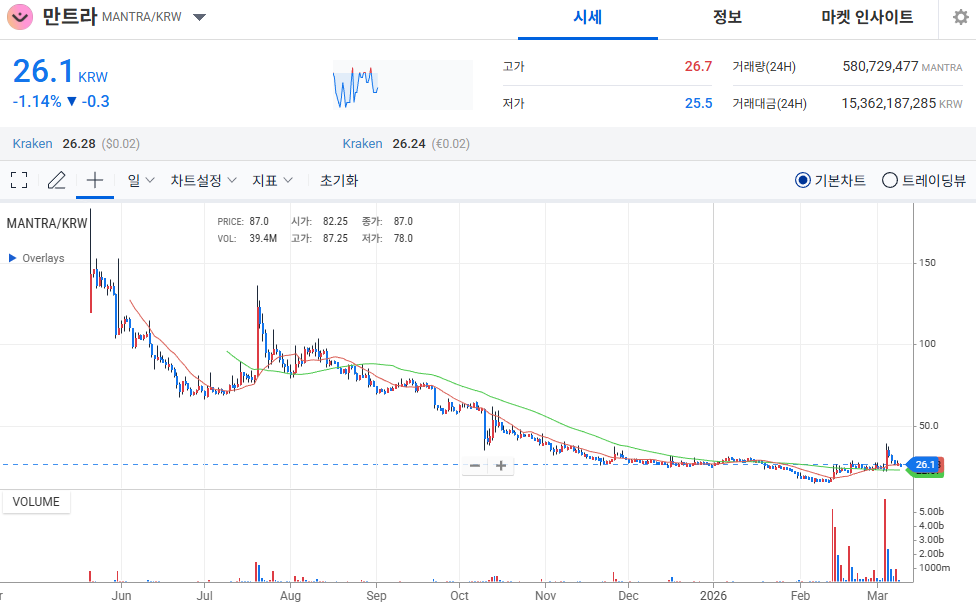Click the MANTRA coin logo icon

[20, 17]
